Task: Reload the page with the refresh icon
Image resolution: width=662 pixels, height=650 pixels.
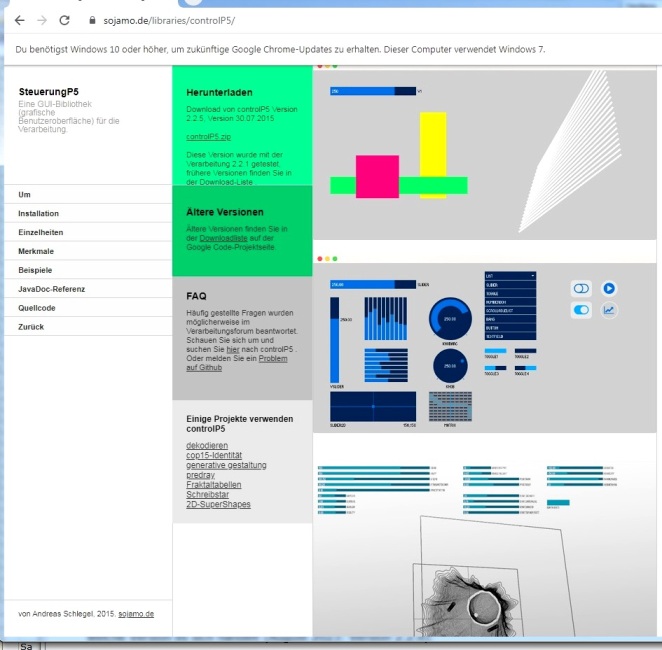Action: pos(65,20)
